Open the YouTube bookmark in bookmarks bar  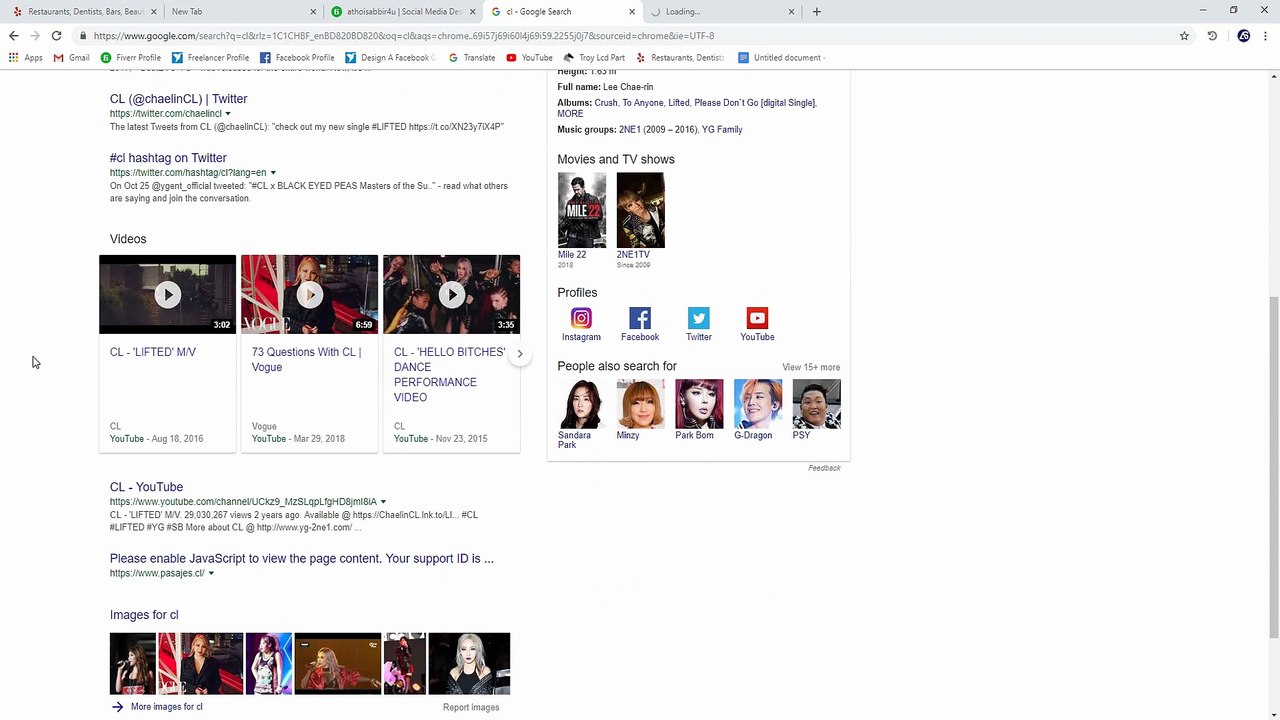point(529,58)
